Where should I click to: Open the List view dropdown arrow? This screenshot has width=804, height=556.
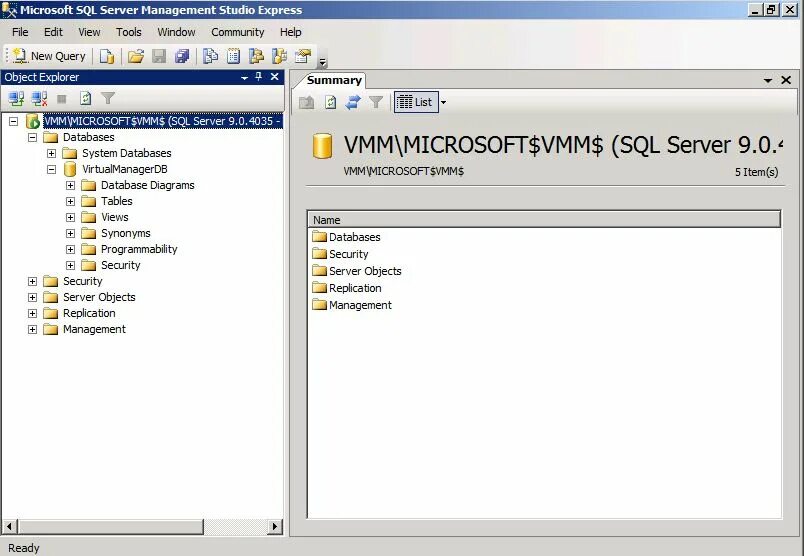pos(444,102)
